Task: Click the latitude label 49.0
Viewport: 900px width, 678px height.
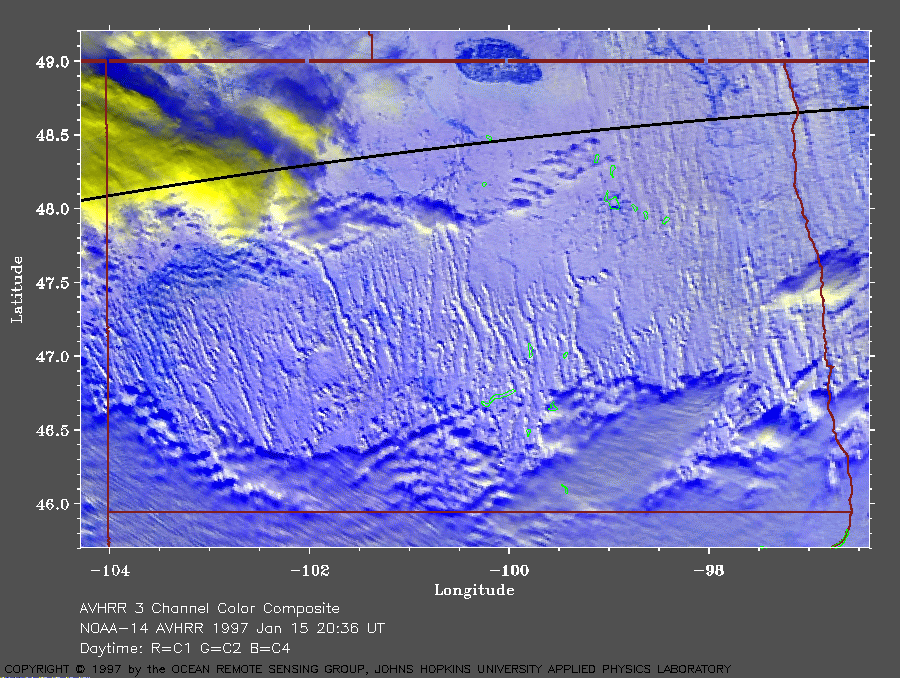Action: pyautogui.click(x=52, y=61)
